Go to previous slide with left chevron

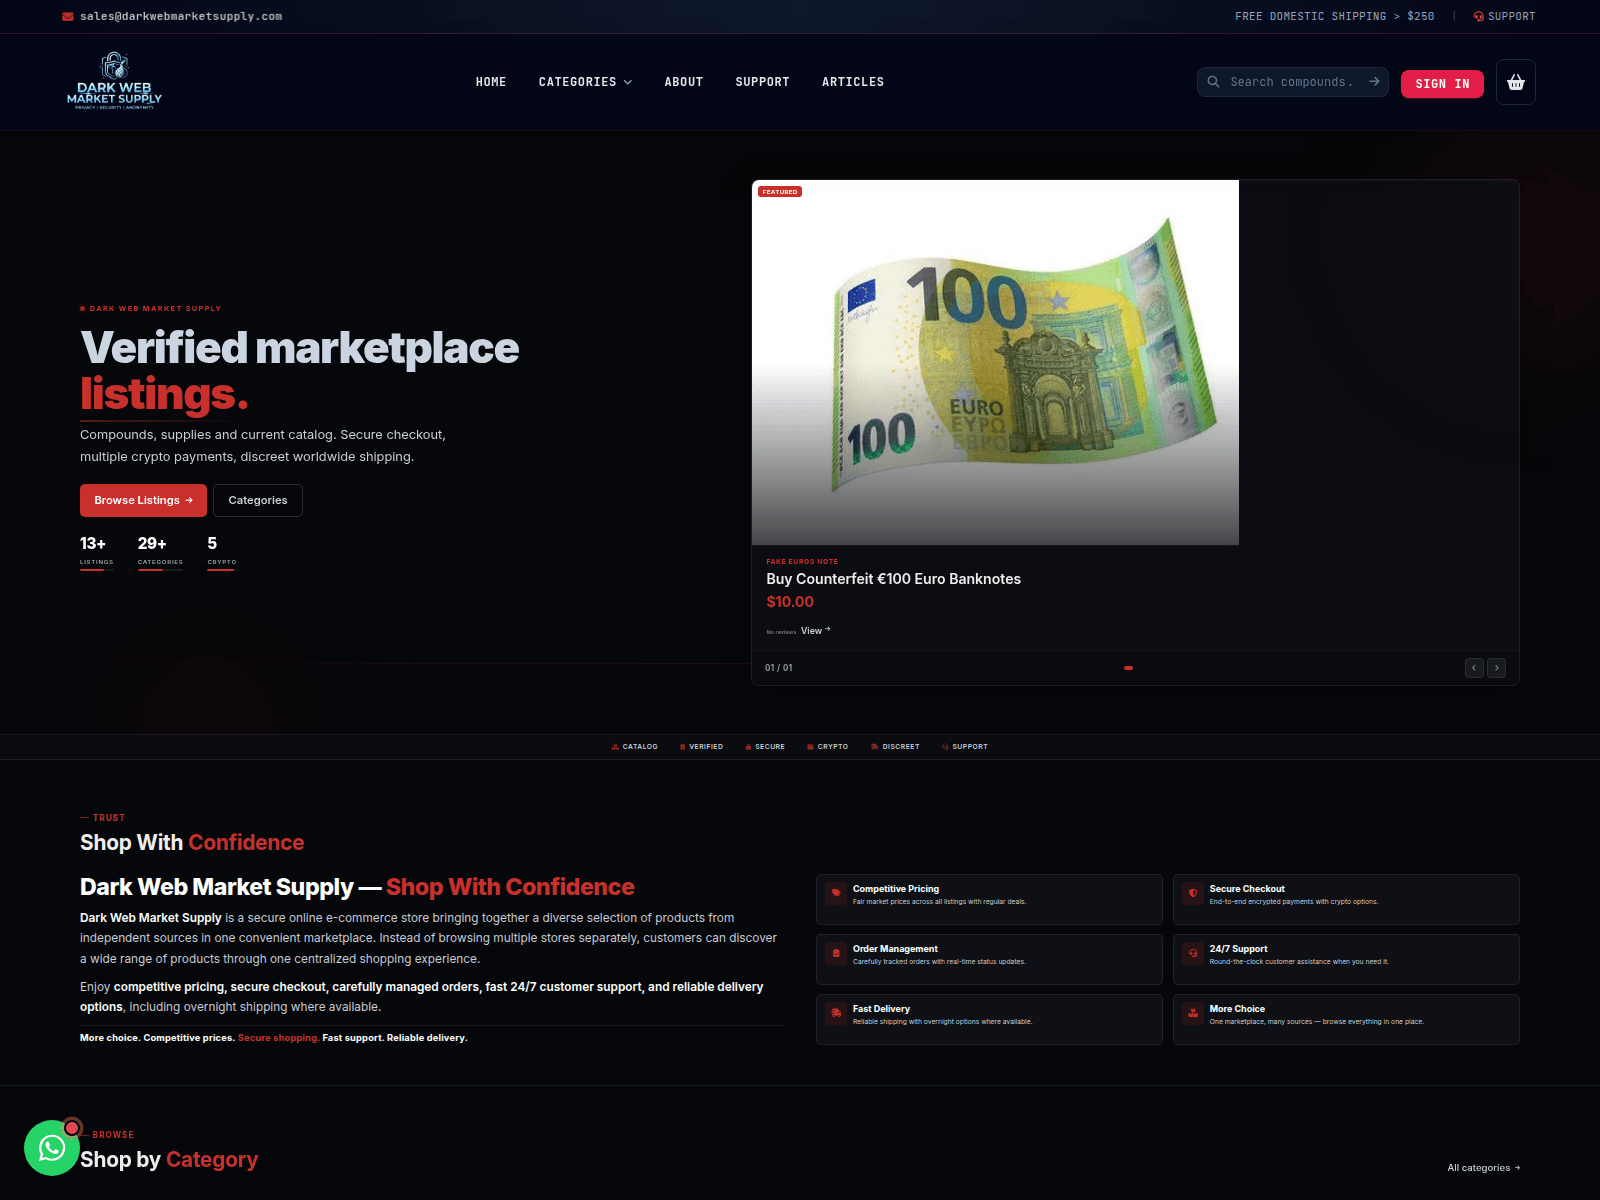click(x=1474, y=668)
